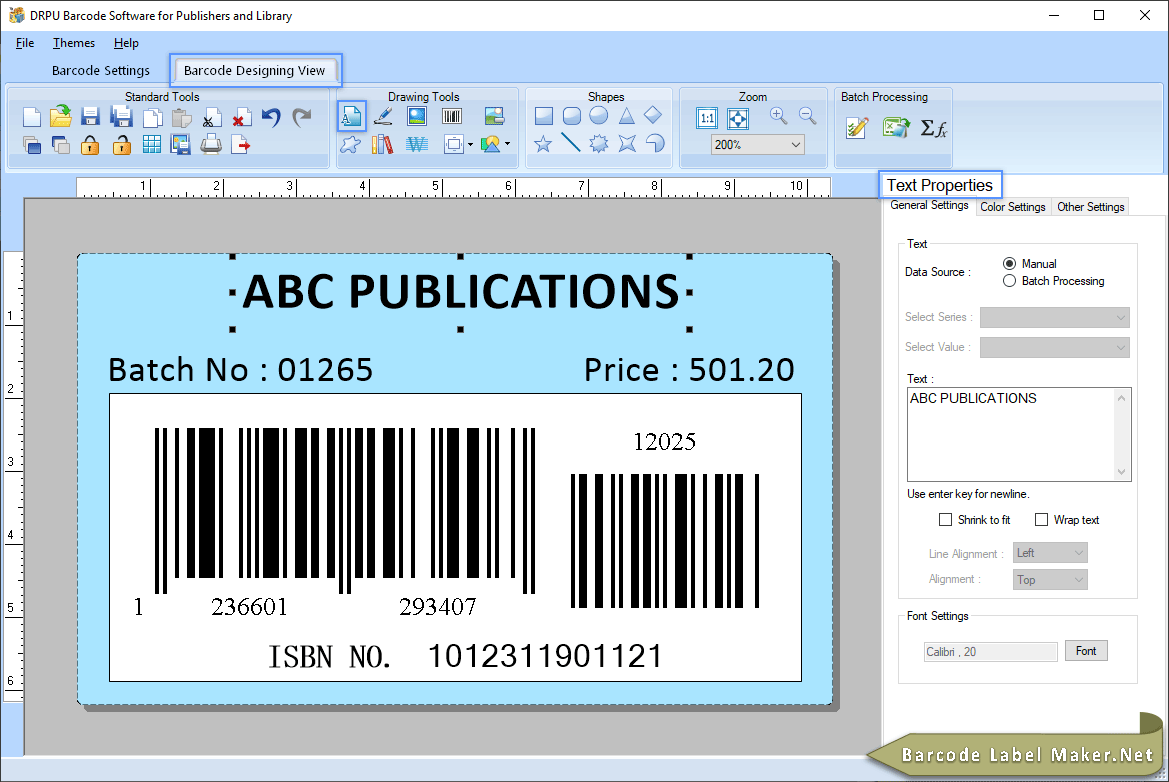
Task: Choose the triangle shape
Action: pos(626,116)
